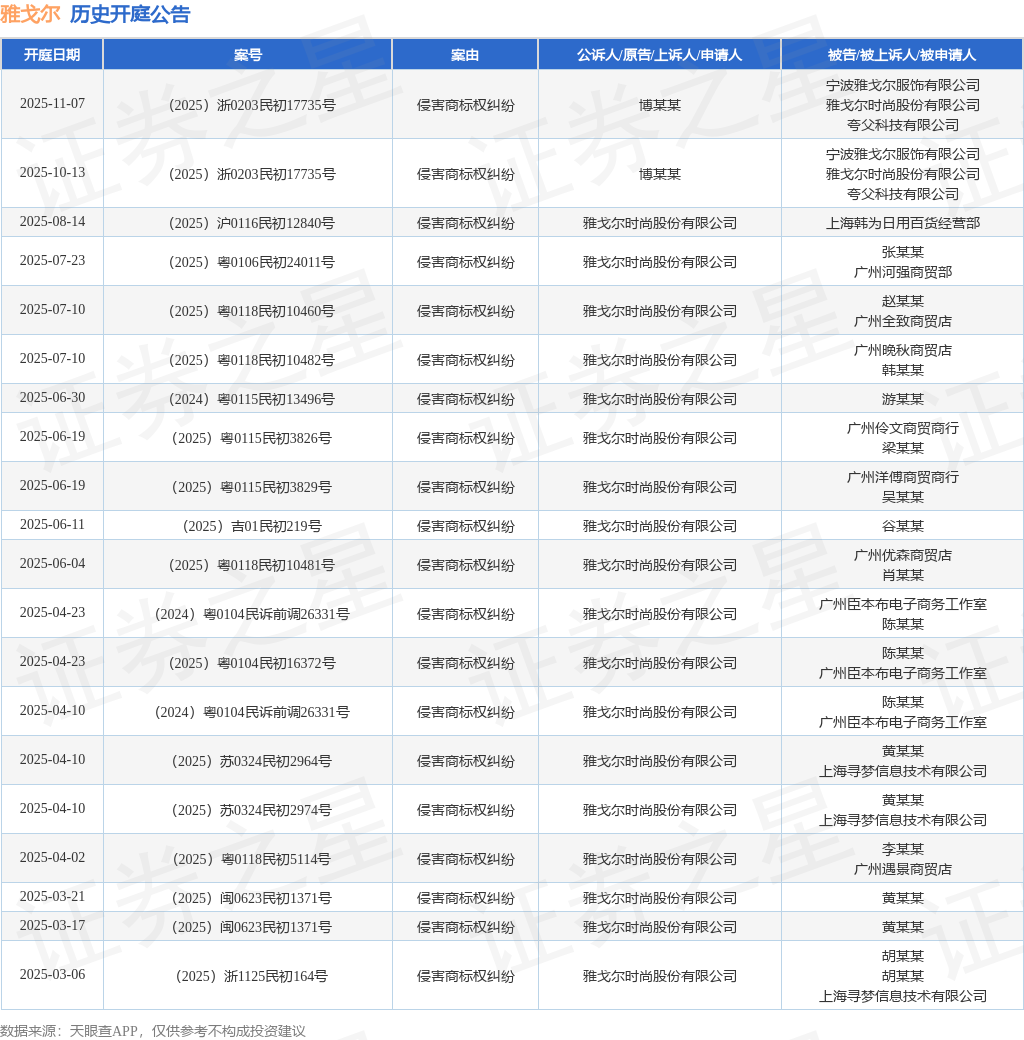1024x1040 pixels.
Task: Click case number 浙0203民初17735号 in the 2025-11-07 row
Action: tap(252, 105)
